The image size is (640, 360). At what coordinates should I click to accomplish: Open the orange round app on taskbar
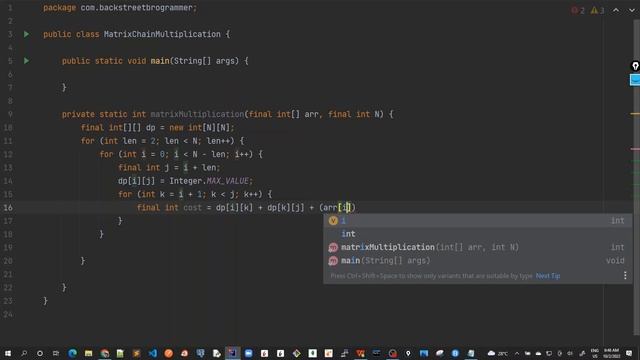click(169, 353)
